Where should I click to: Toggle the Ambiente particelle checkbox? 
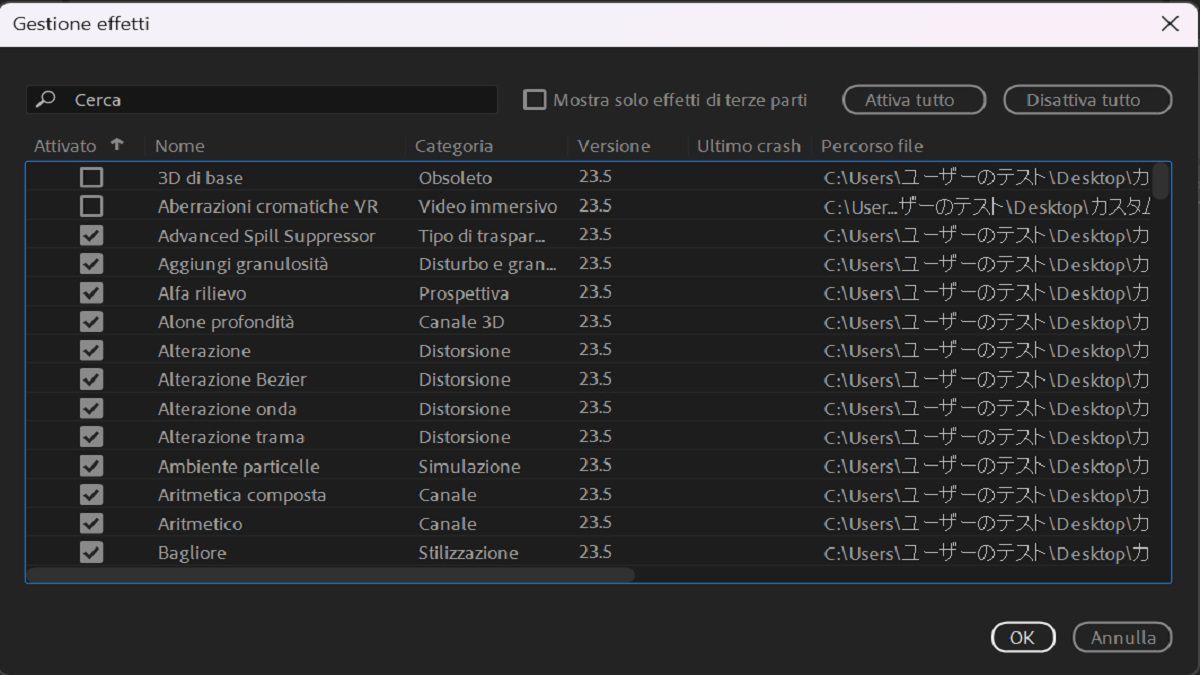91,466
